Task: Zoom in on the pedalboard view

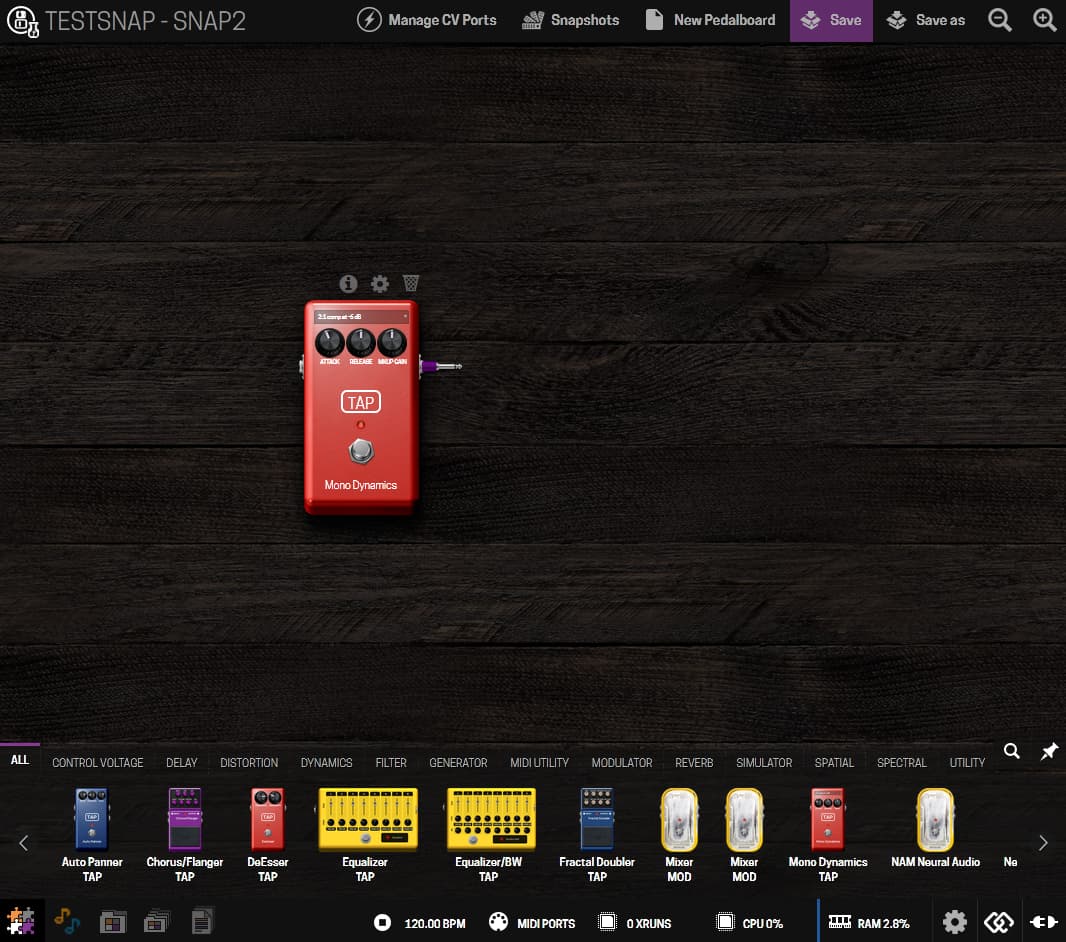Action: coord(1044,20)
